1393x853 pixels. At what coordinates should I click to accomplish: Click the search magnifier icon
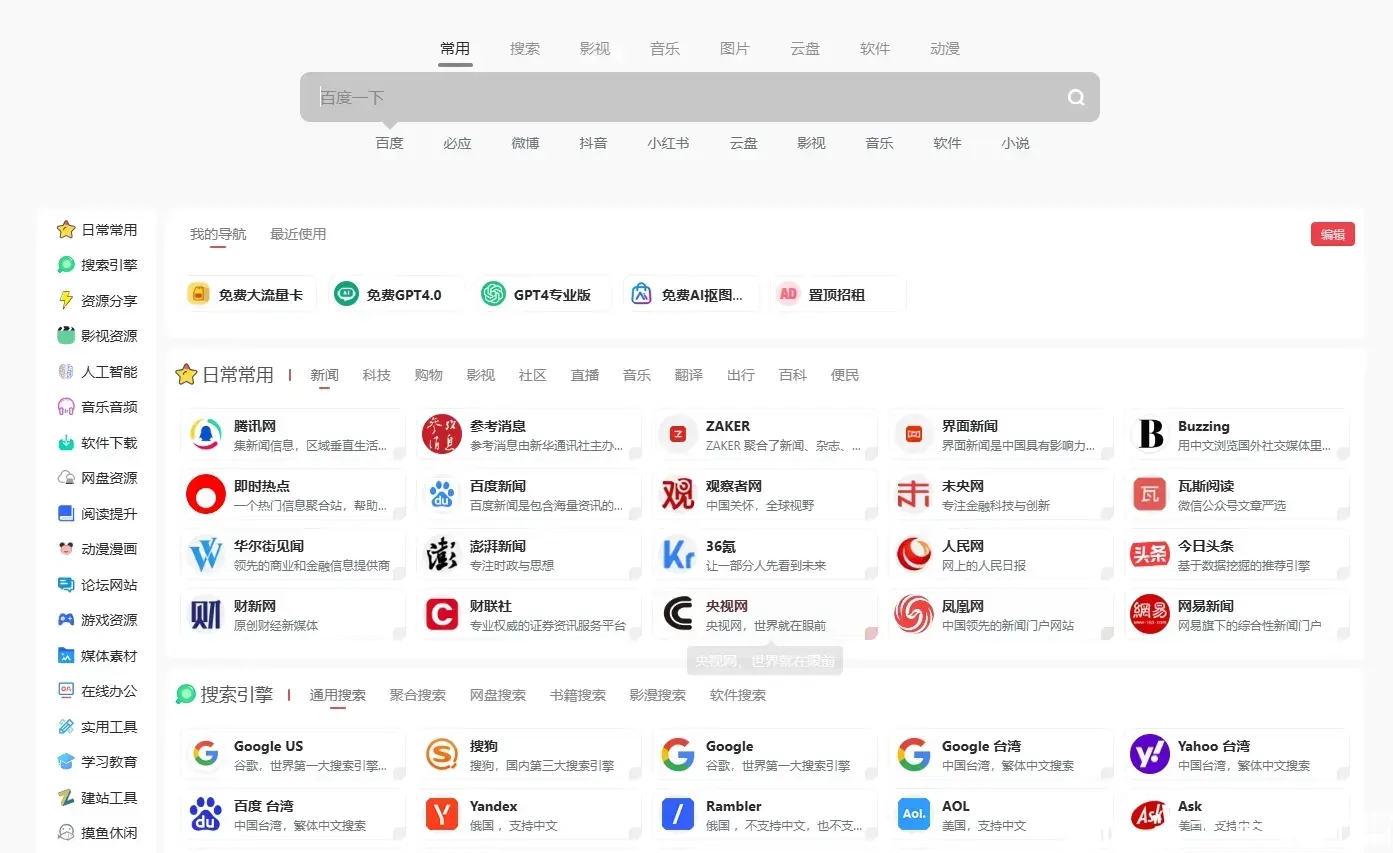[x=1076, y=97]
